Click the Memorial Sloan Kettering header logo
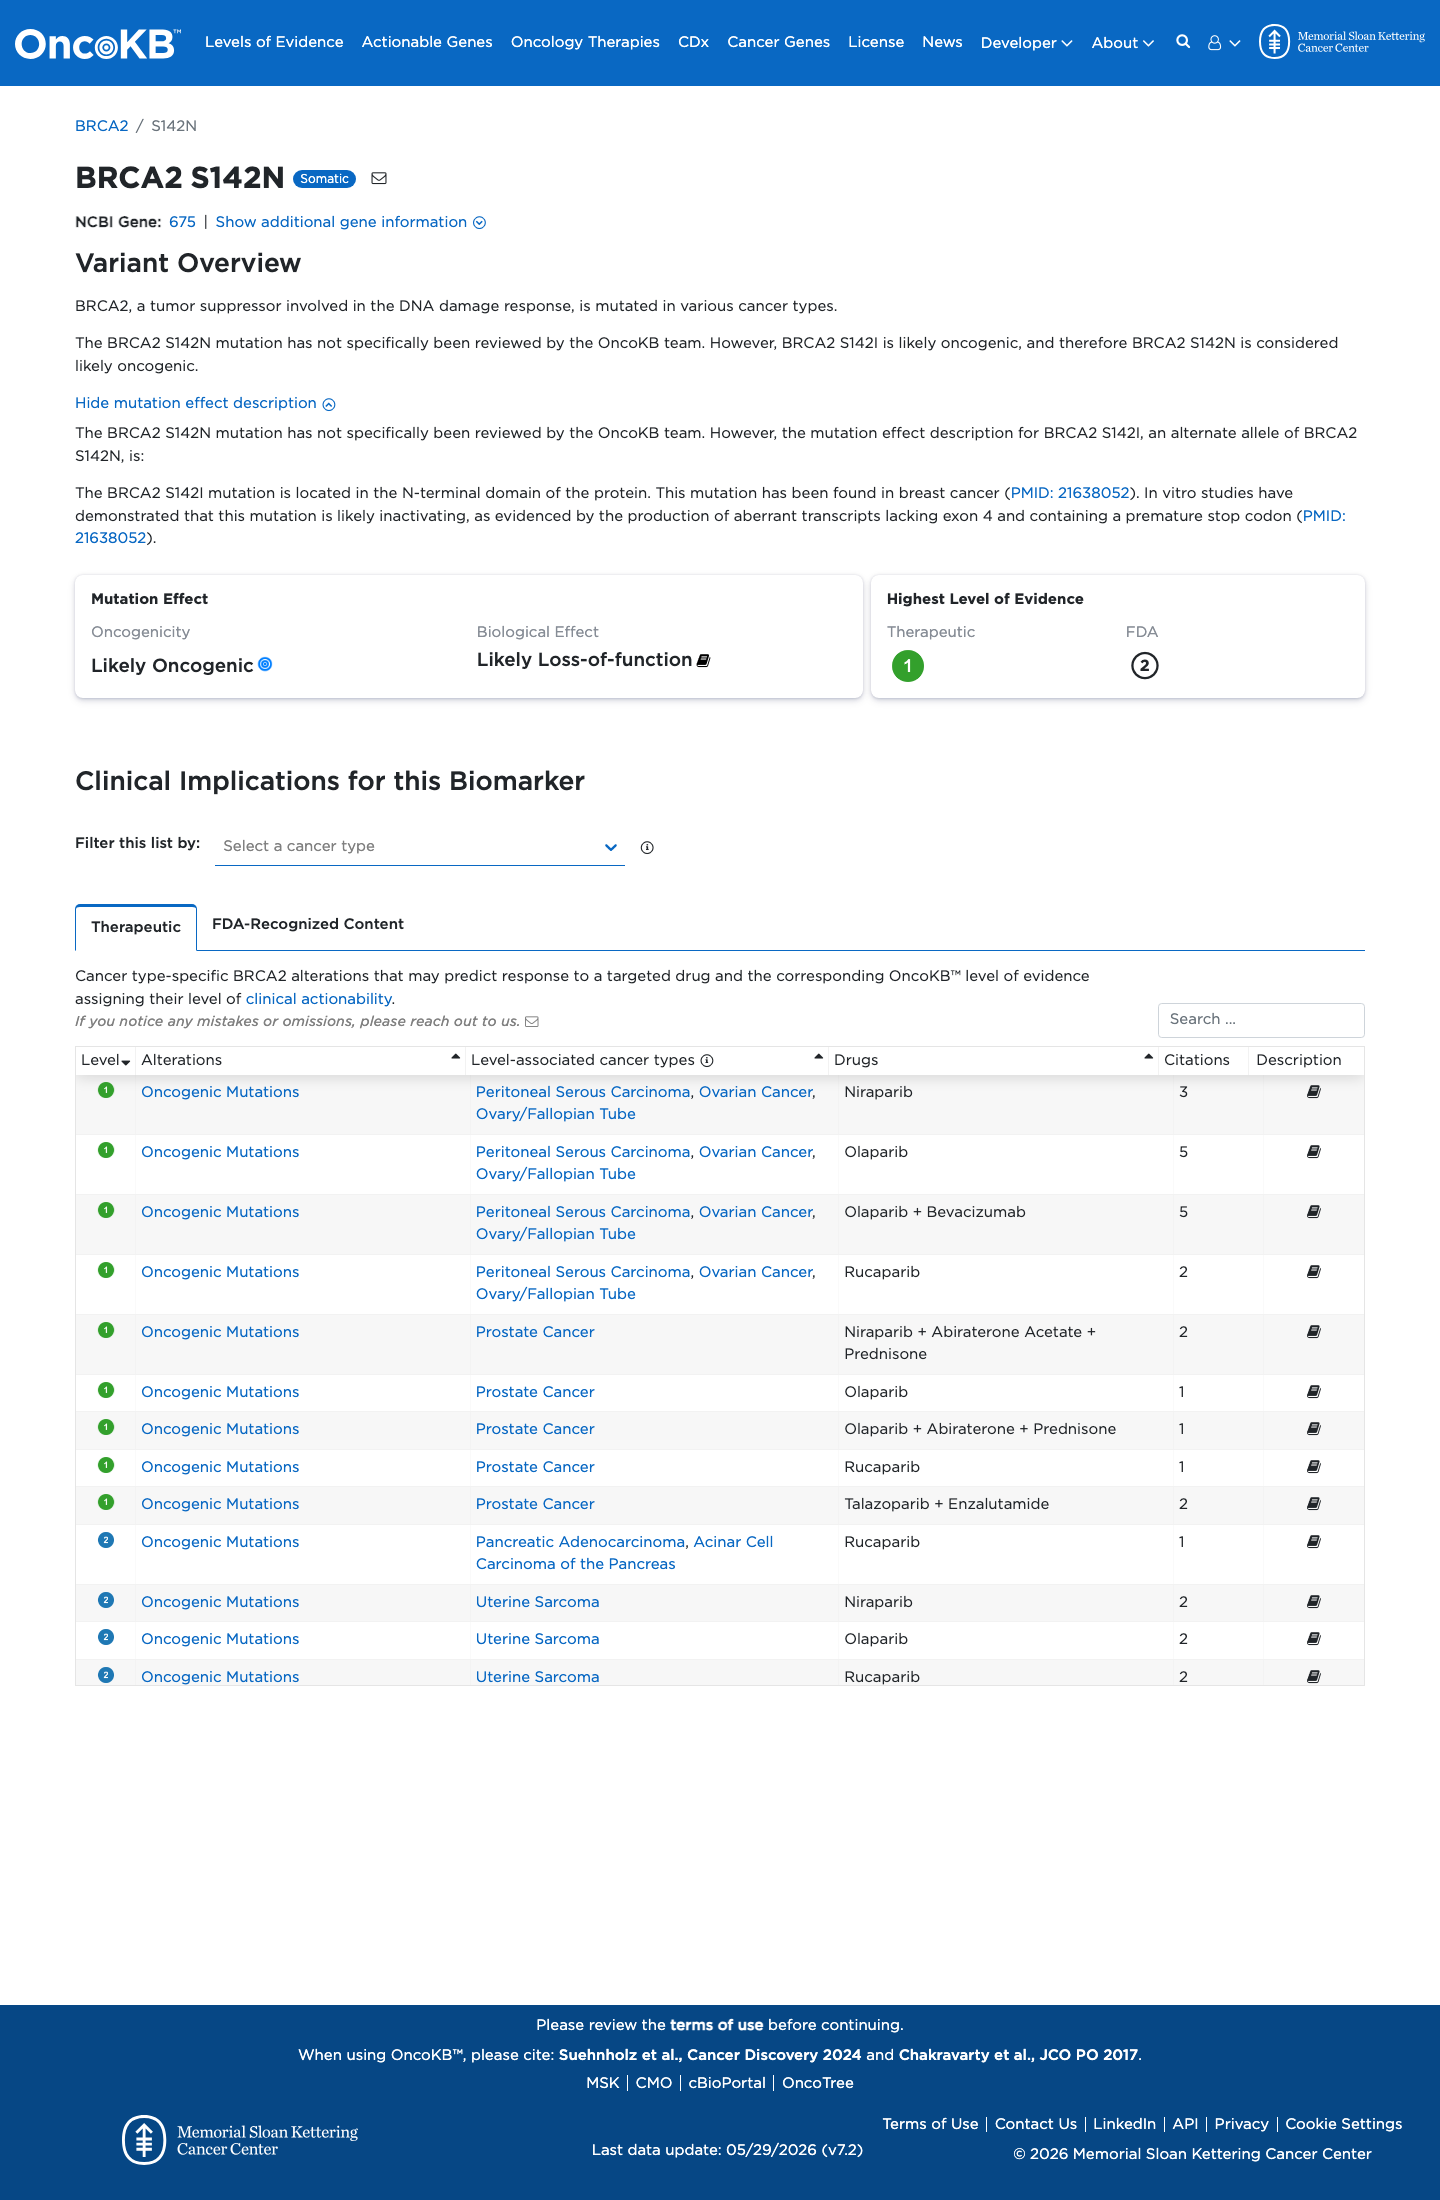Image resolution: width=1440 pixels, height=2200 pixels. click(1342, 42)
